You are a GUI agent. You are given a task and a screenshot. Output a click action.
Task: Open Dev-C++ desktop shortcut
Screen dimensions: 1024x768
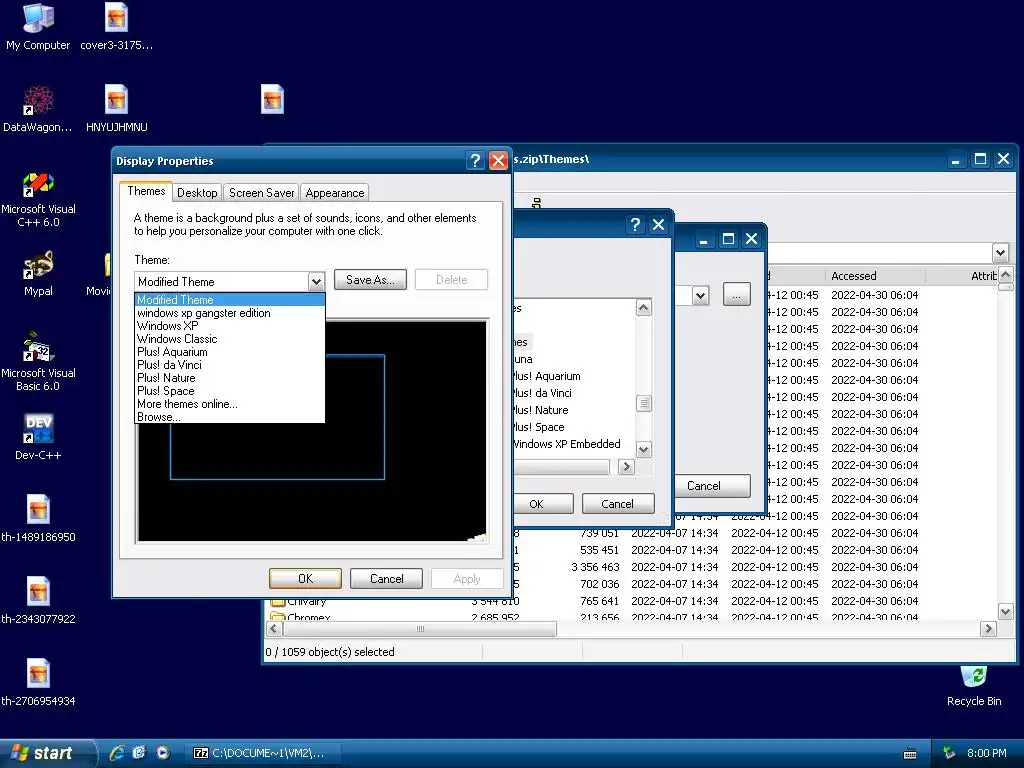click(38, 438)
